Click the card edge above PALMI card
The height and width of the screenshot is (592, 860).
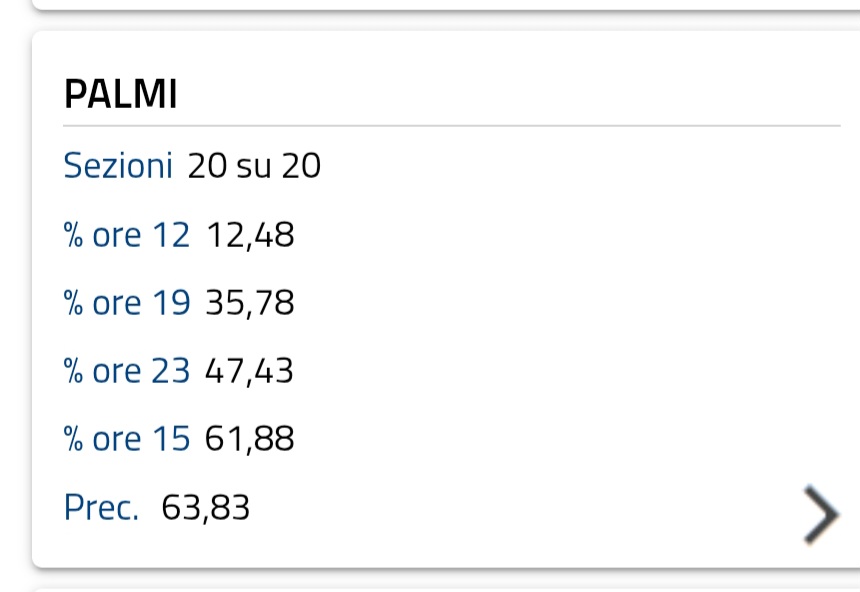tap(446, 5)
